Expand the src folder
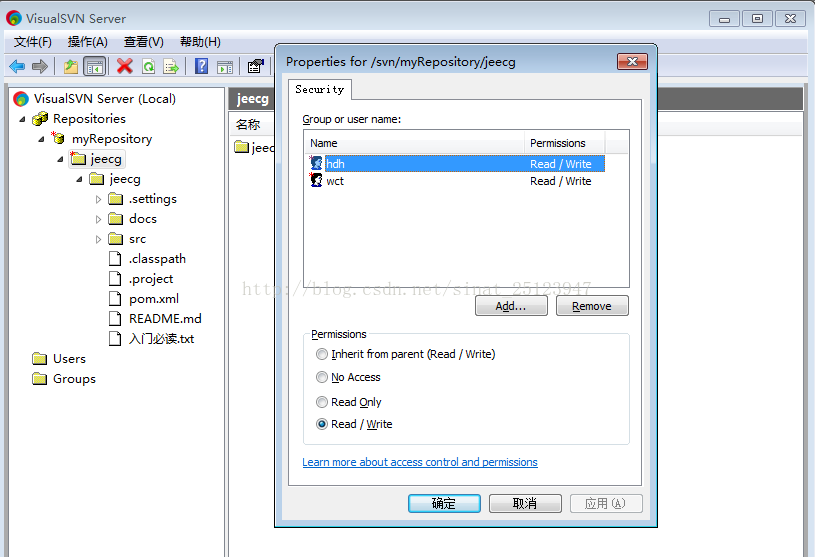This screenshot has width=815, height=557. click(x=98, y=239)
